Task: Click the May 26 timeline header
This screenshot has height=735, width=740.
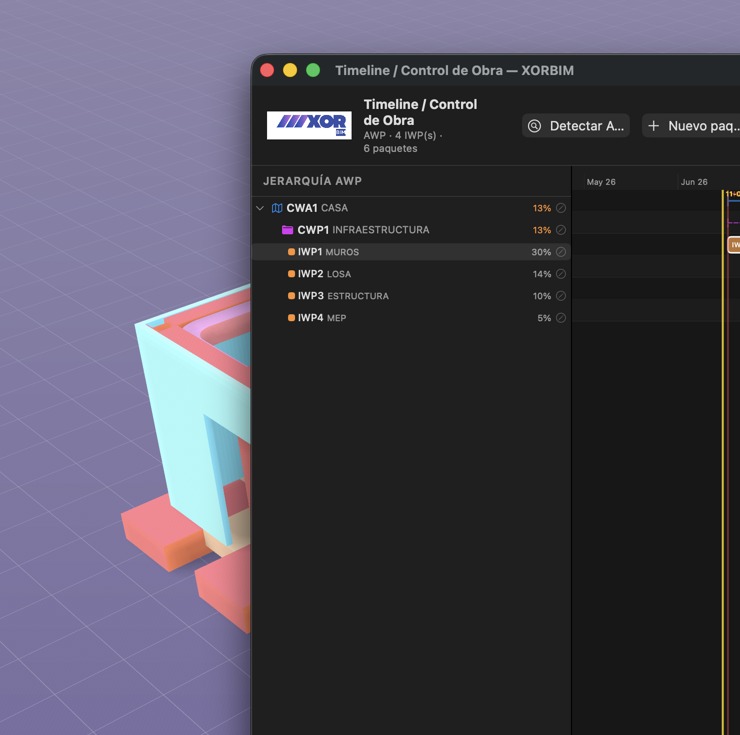Action: pos(601,182)
